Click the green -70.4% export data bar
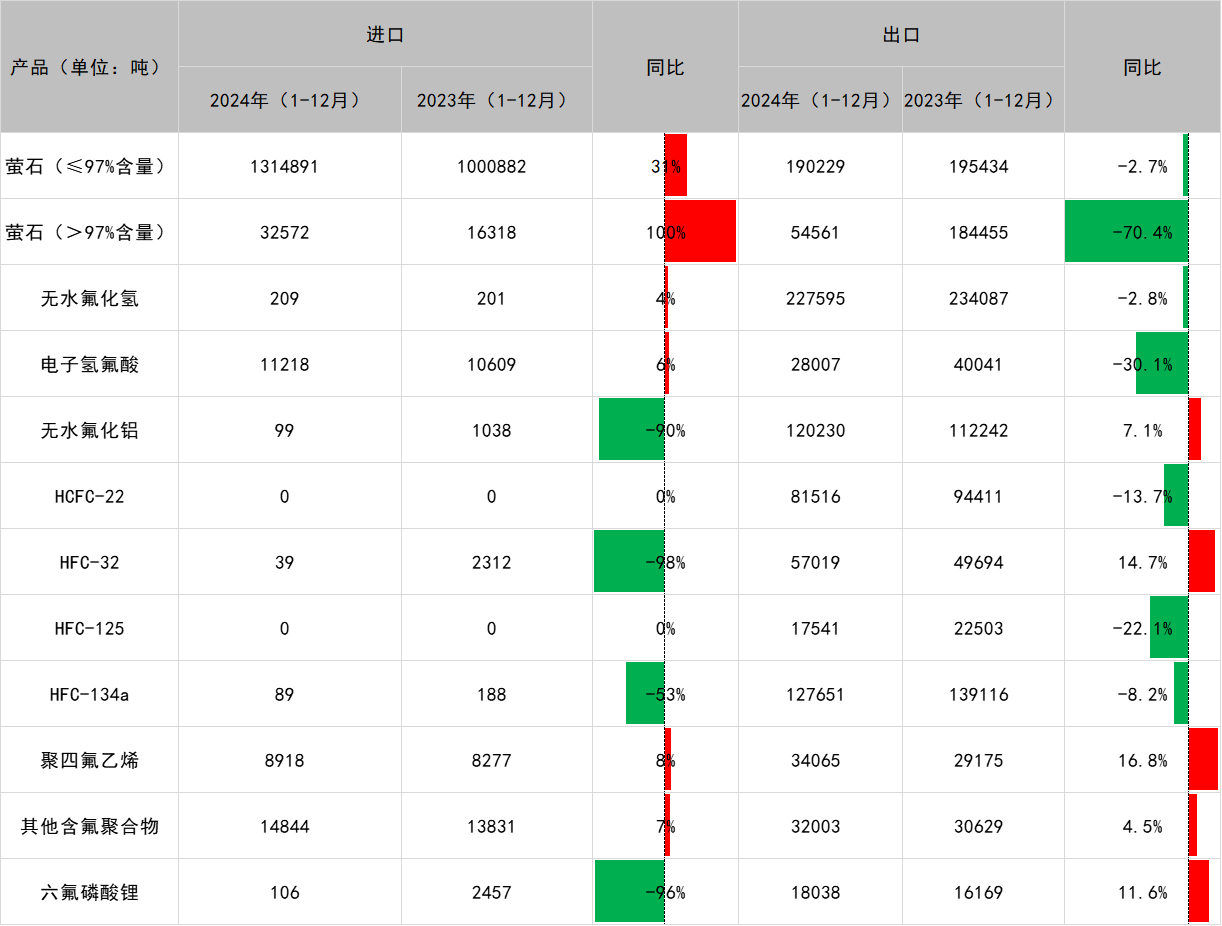This screenshot has height=926, width=1222. point(1126,231)
